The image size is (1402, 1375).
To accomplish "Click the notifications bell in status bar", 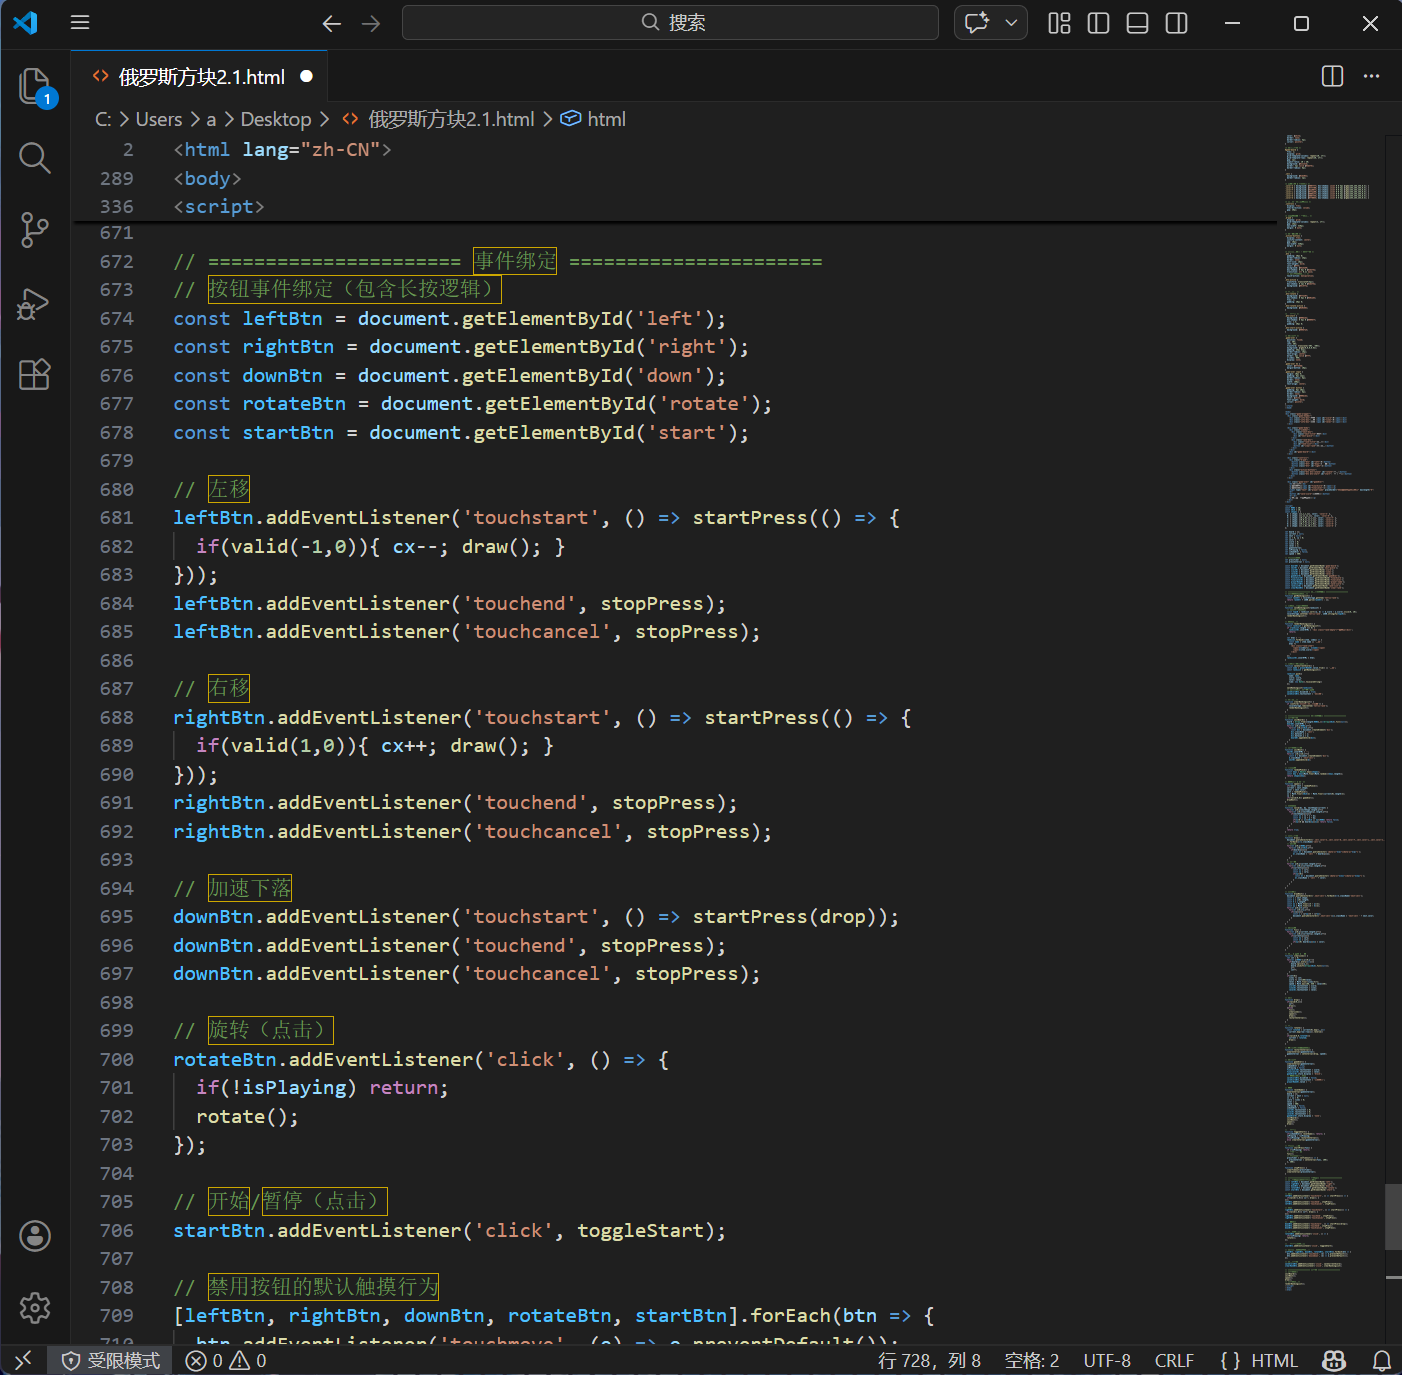I will [x=1381, y=1360].
